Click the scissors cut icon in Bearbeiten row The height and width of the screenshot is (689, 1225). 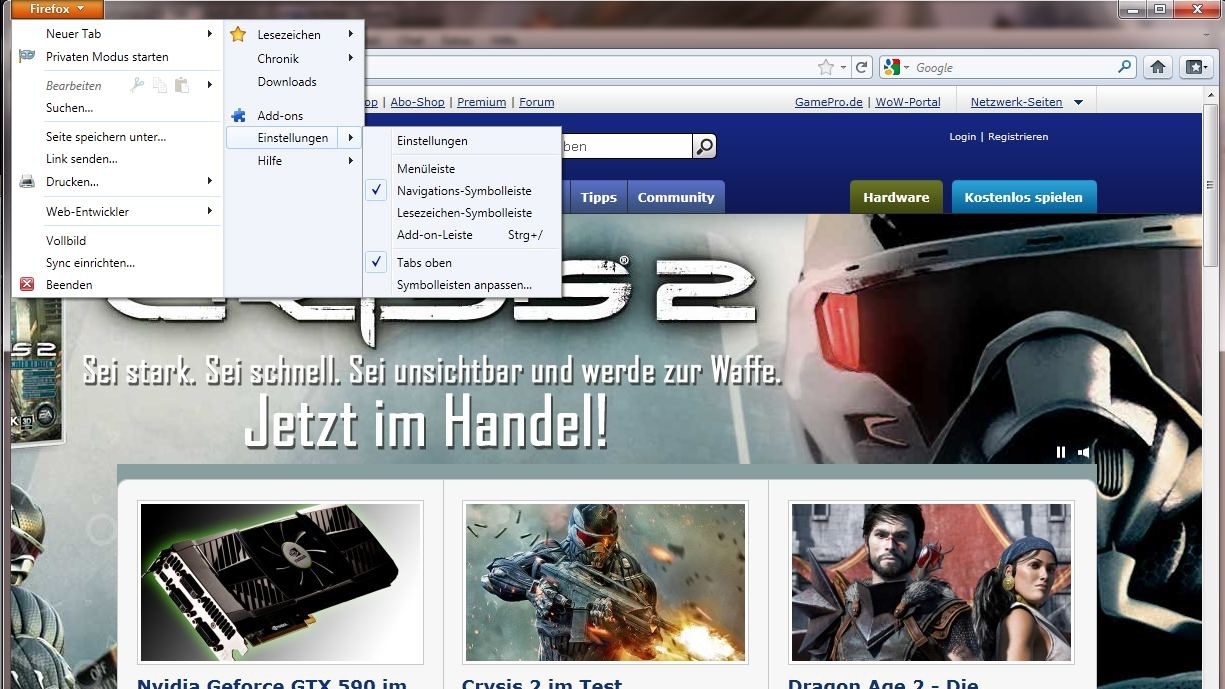click(x=138, y=85)
